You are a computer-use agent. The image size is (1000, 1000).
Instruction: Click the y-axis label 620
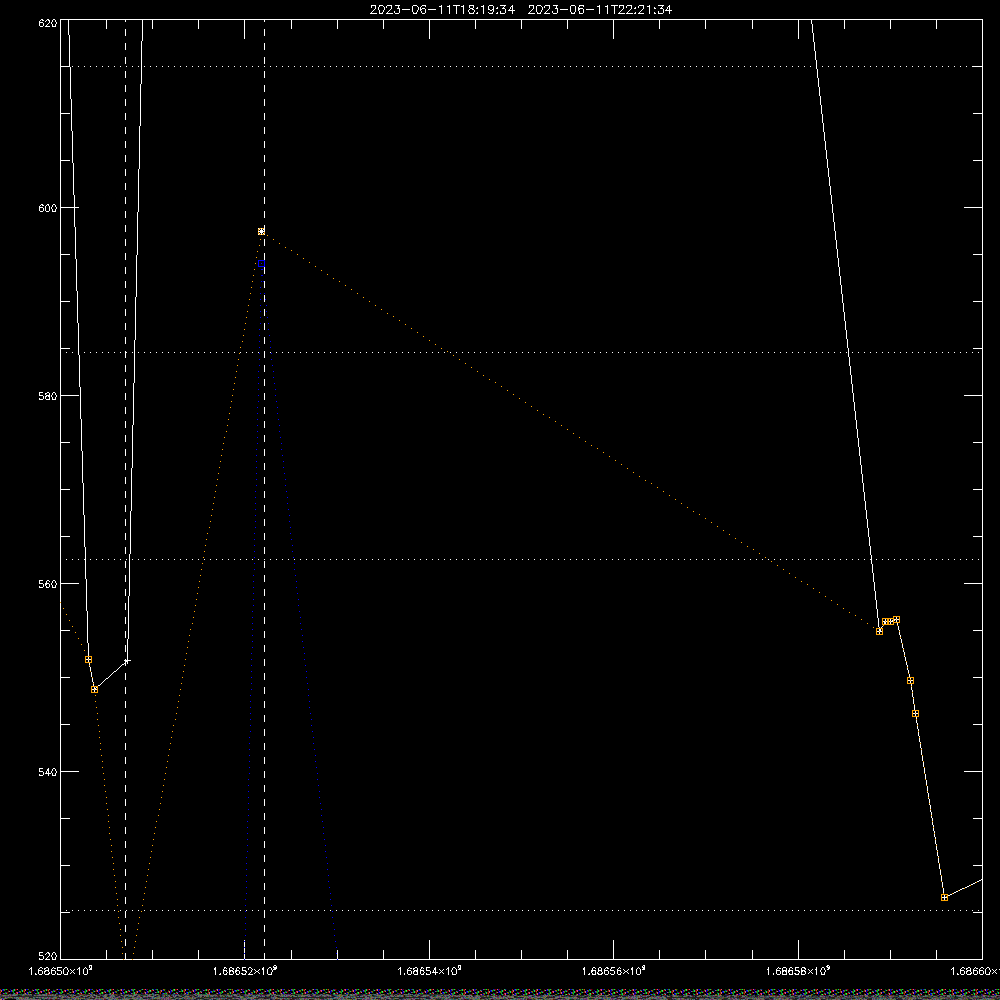[x=48, y=22]
